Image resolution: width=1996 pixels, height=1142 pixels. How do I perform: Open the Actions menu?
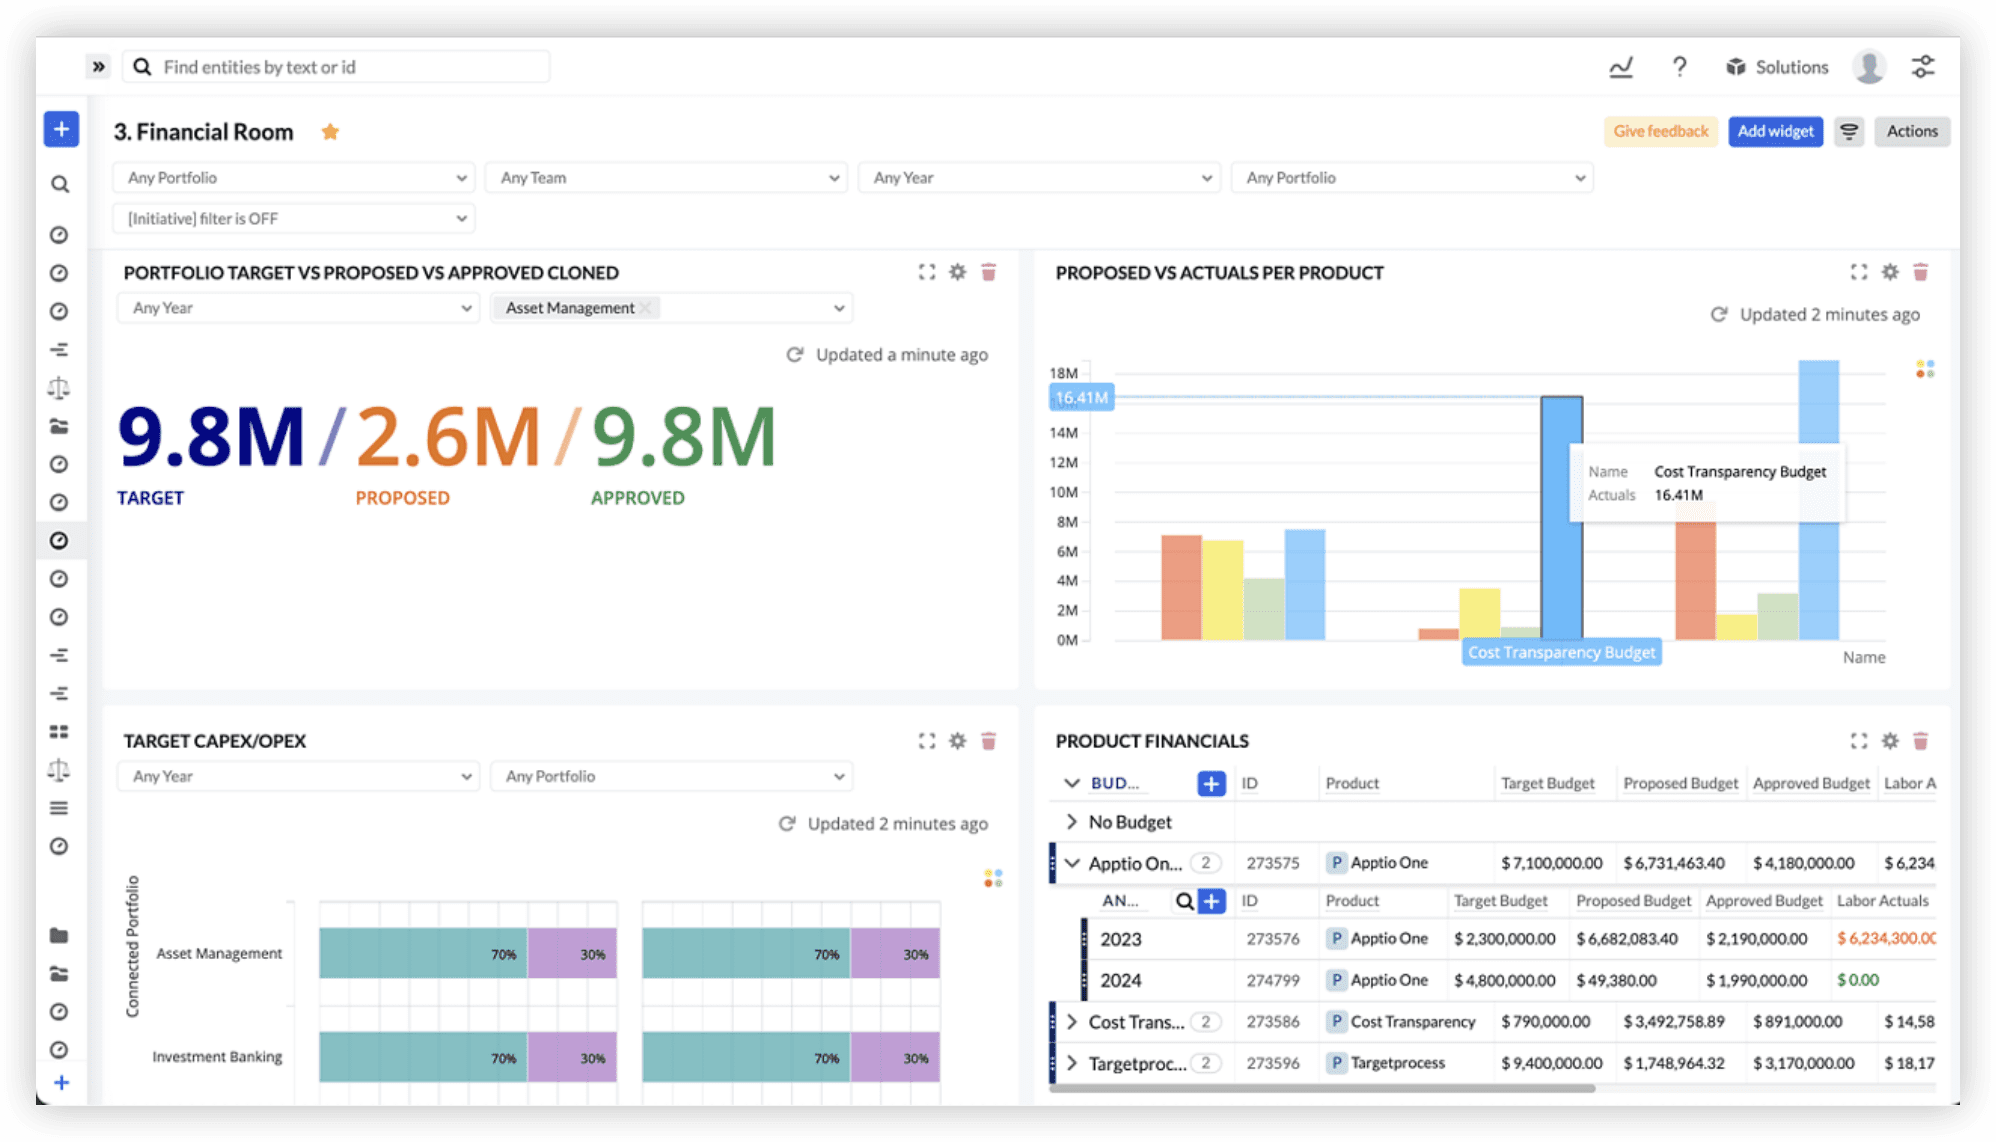[1911, 131]
